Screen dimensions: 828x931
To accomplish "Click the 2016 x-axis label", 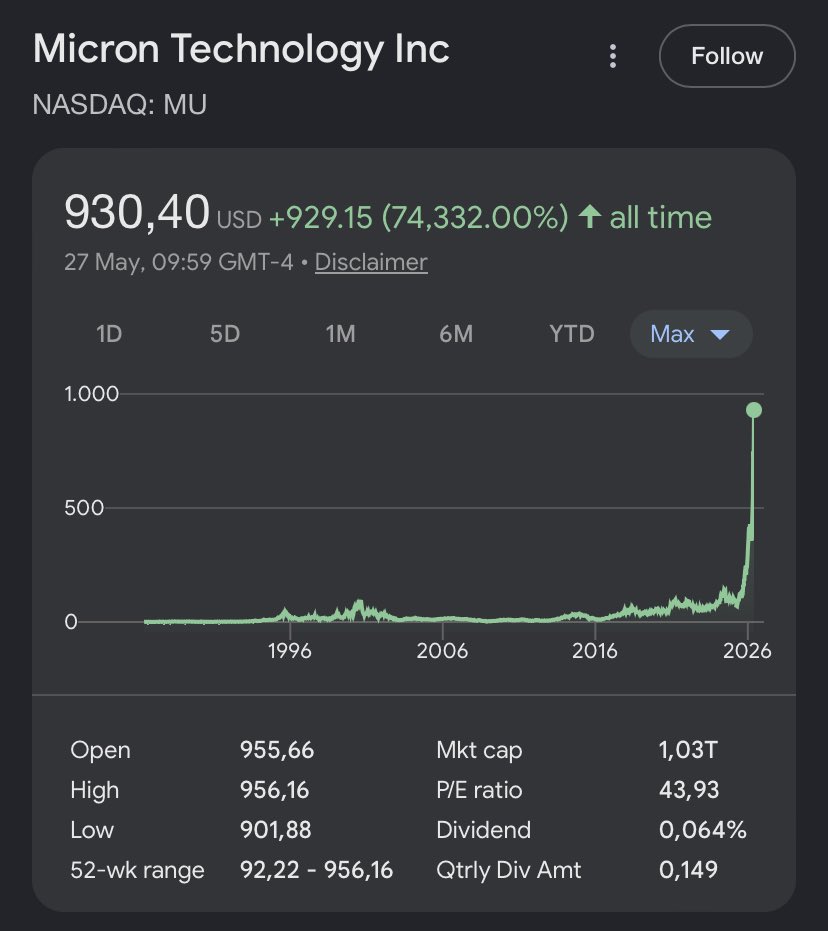I will coord(595,651).
